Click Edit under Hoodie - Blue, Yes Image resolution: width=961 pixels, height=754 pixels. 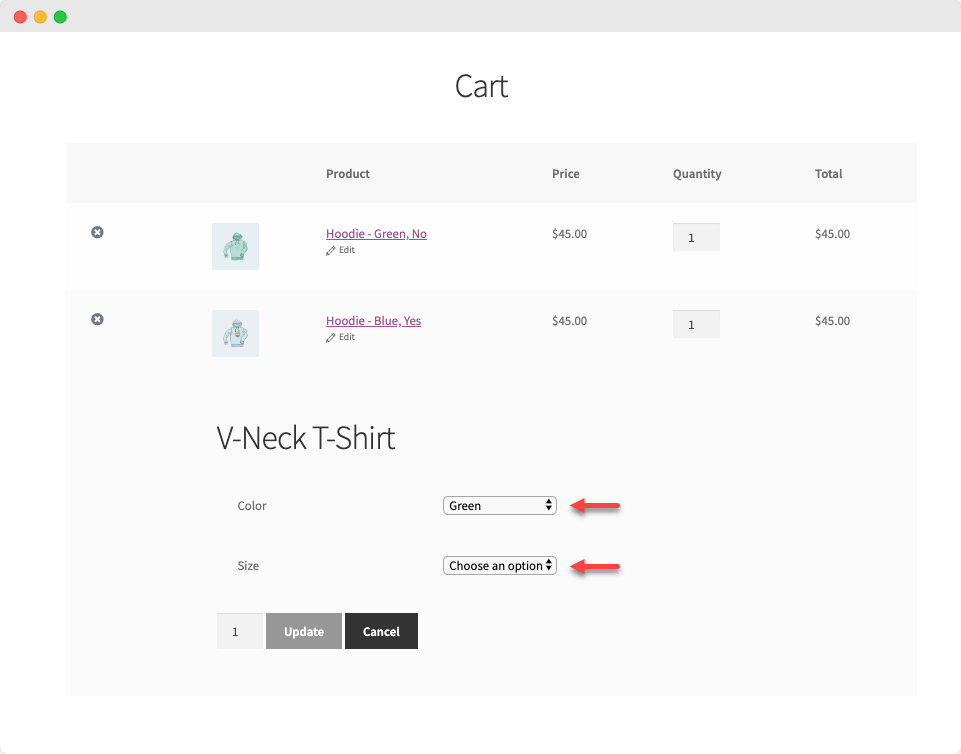(341, 337)
